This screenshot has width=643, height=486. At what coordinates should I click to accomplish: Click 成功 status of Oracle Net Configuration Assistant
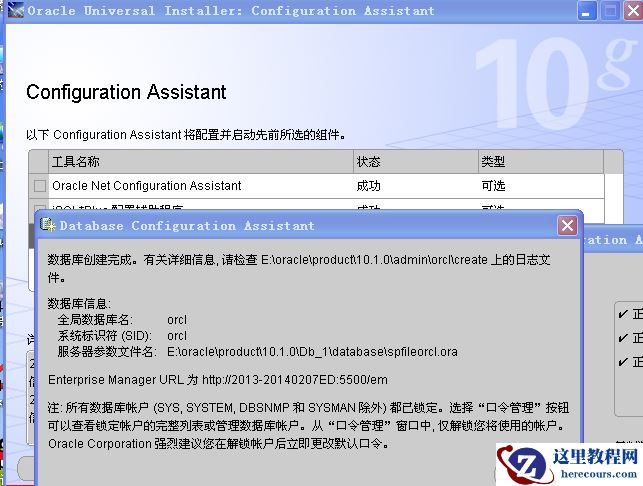tap(368, 186)
